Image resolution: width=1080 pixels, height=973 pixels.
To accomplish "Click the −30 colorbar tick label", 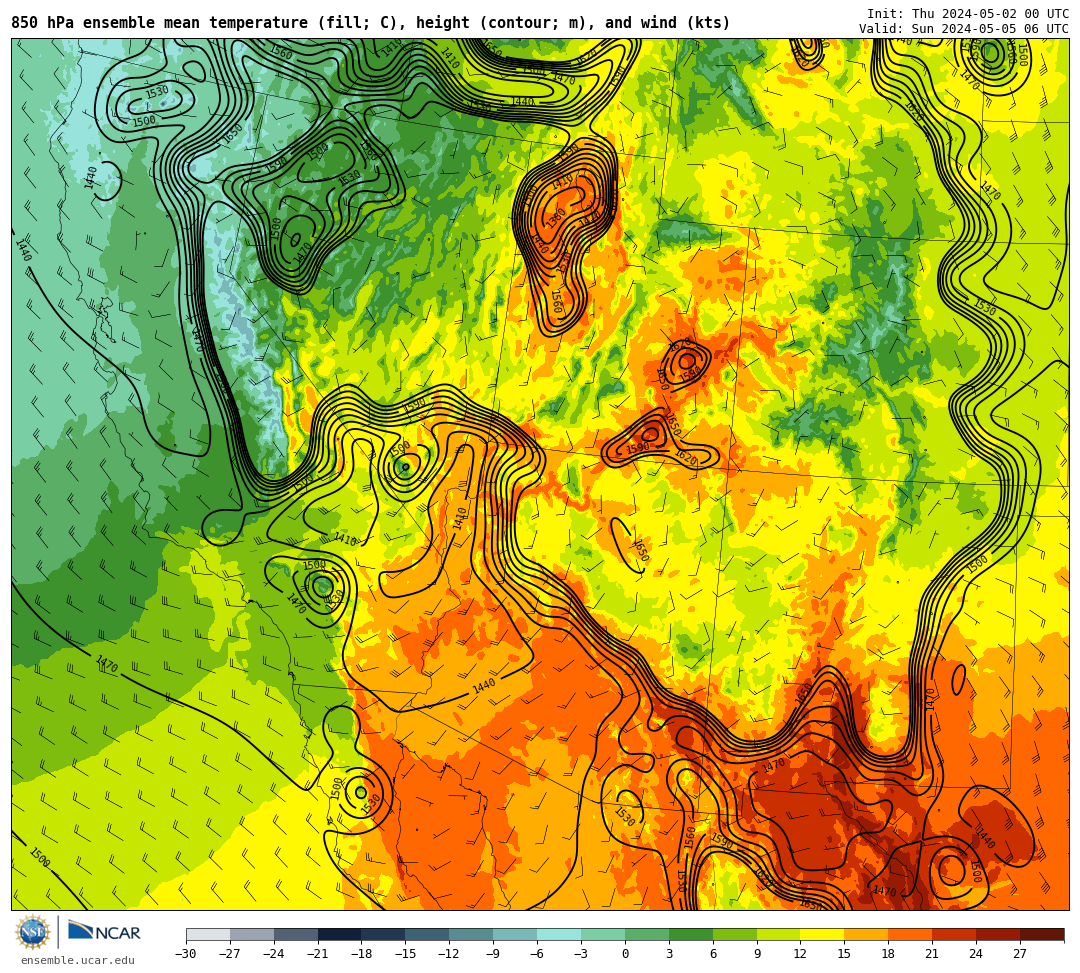I will [x=186, y=954].
